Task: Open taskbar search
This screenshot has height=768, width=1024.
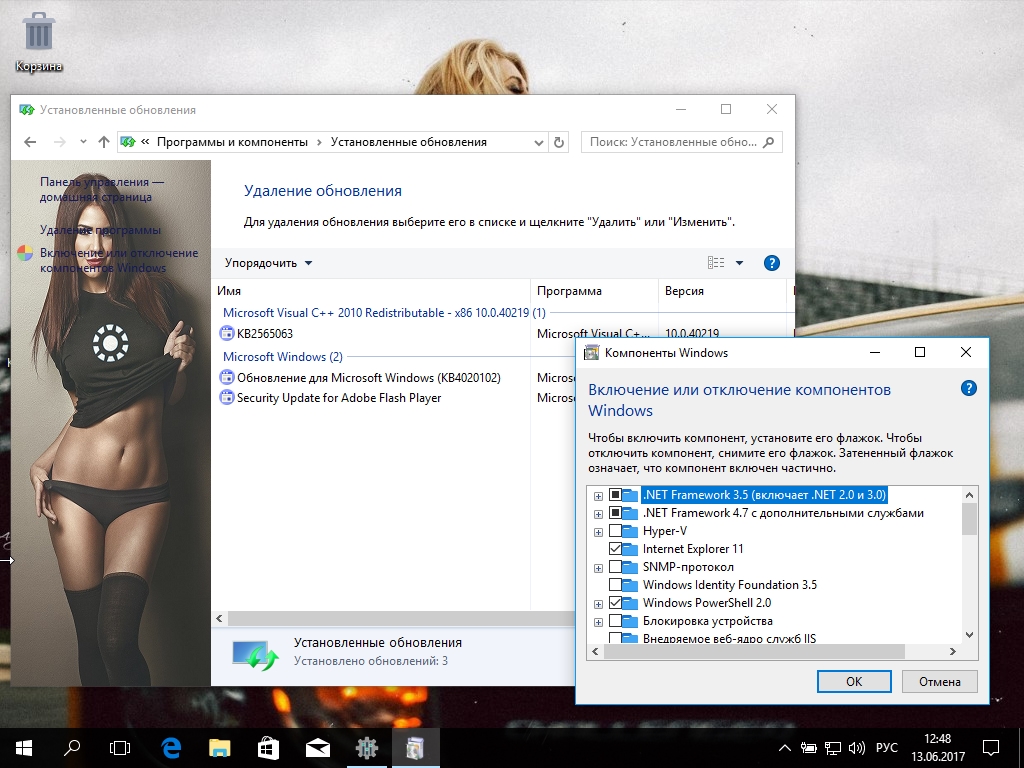Action: (x=72, y=748)
